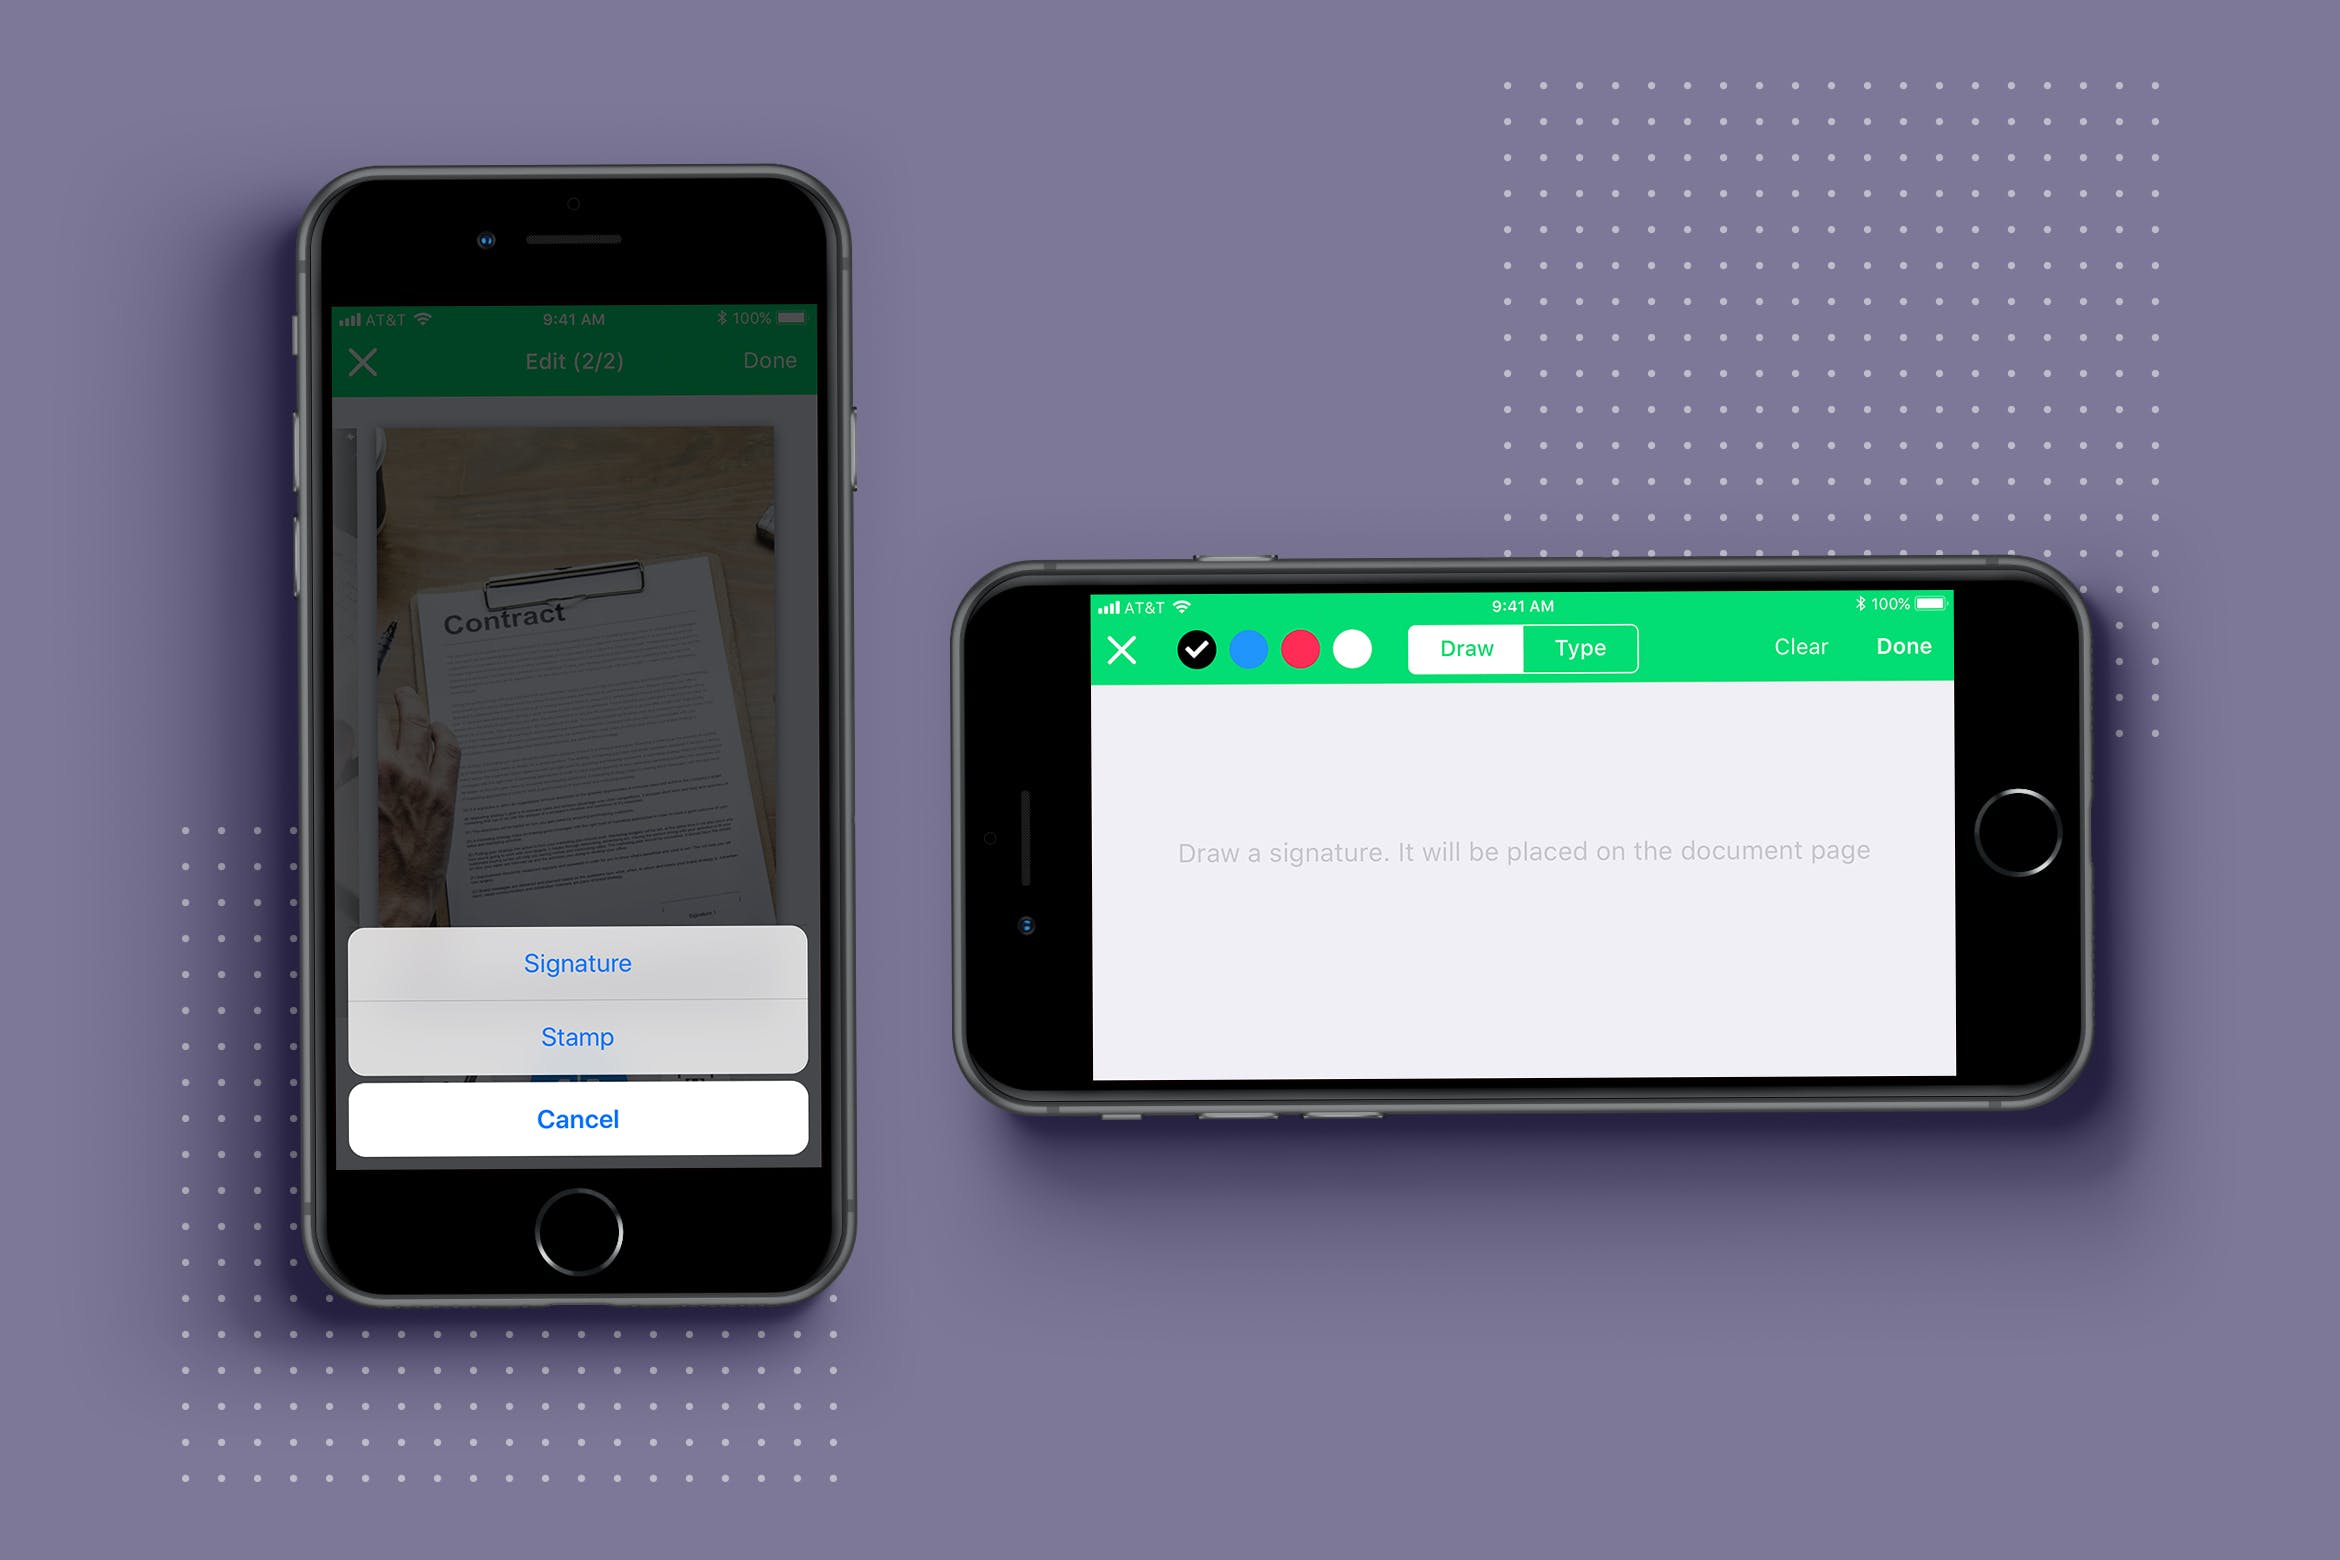The height and width of the screenshot is (1560, 2340).
Task: Select Stamp from action sheet
Action: [576, 1036]
